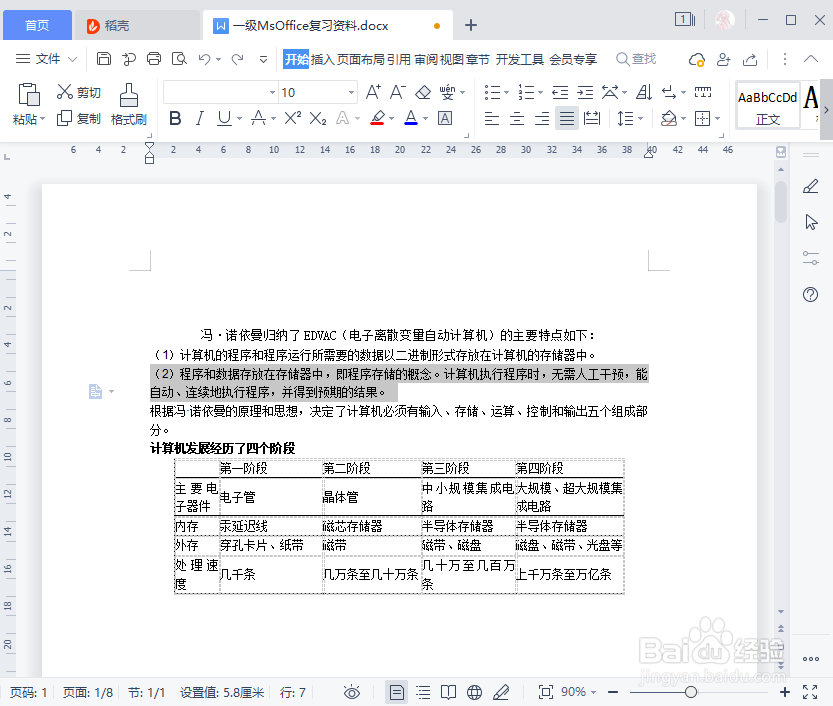Toggle Underline formatting
Viewport: 833px width, 706px height.
point(225,118)
